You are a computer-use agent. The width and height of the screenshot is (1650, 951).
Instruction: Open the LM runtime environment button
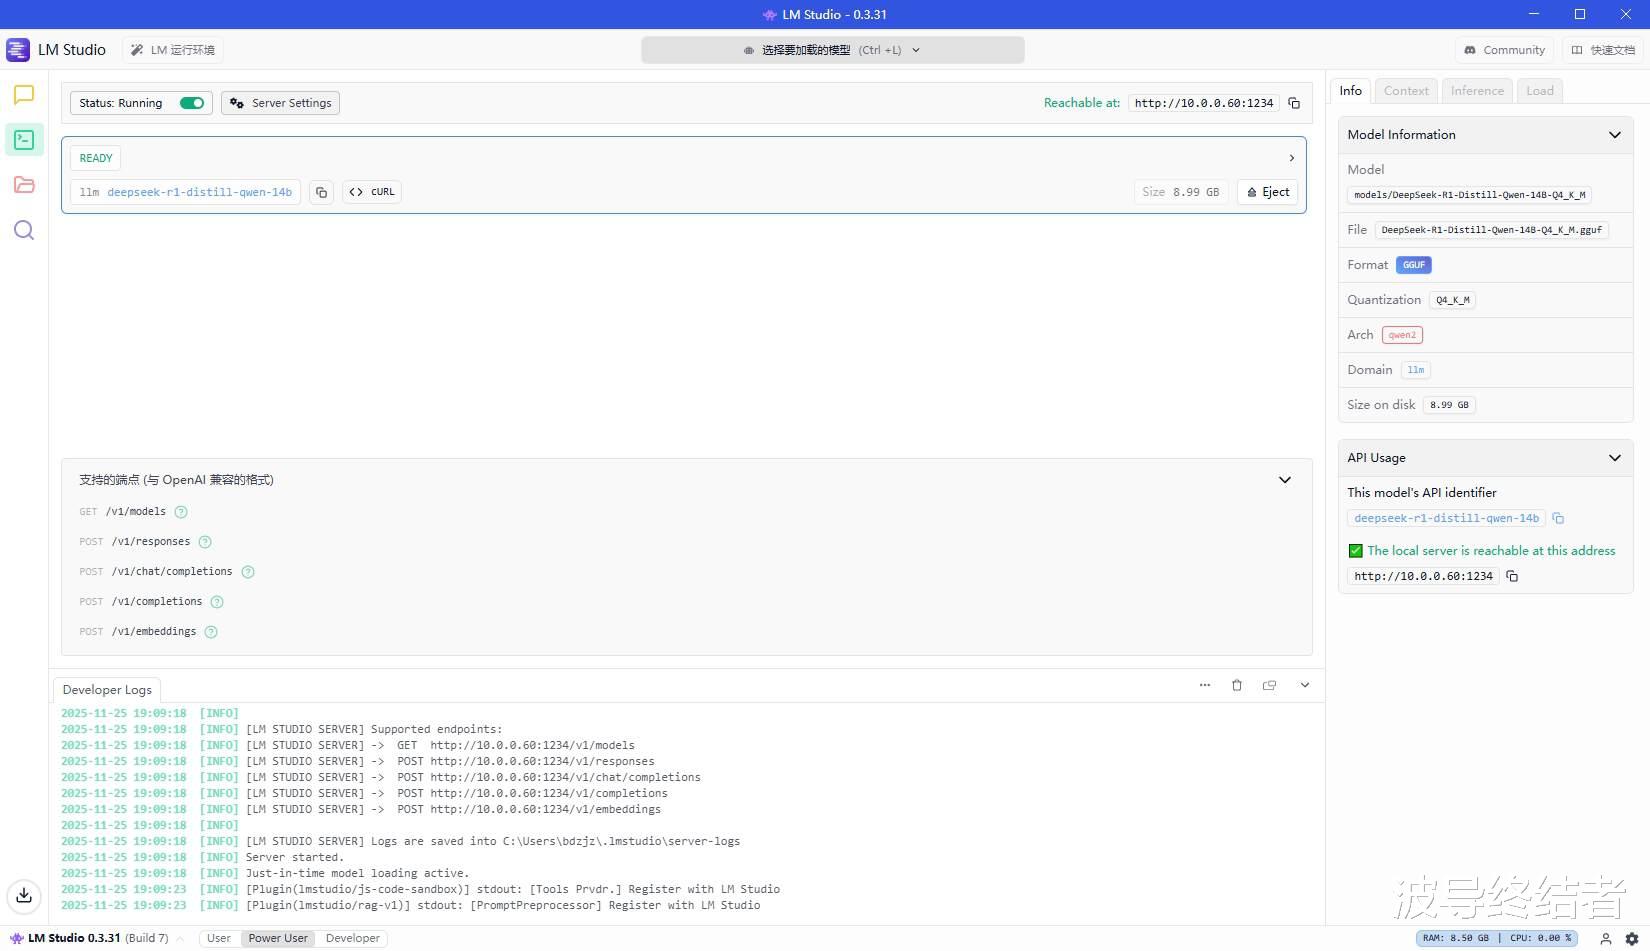tap(173, 50)
